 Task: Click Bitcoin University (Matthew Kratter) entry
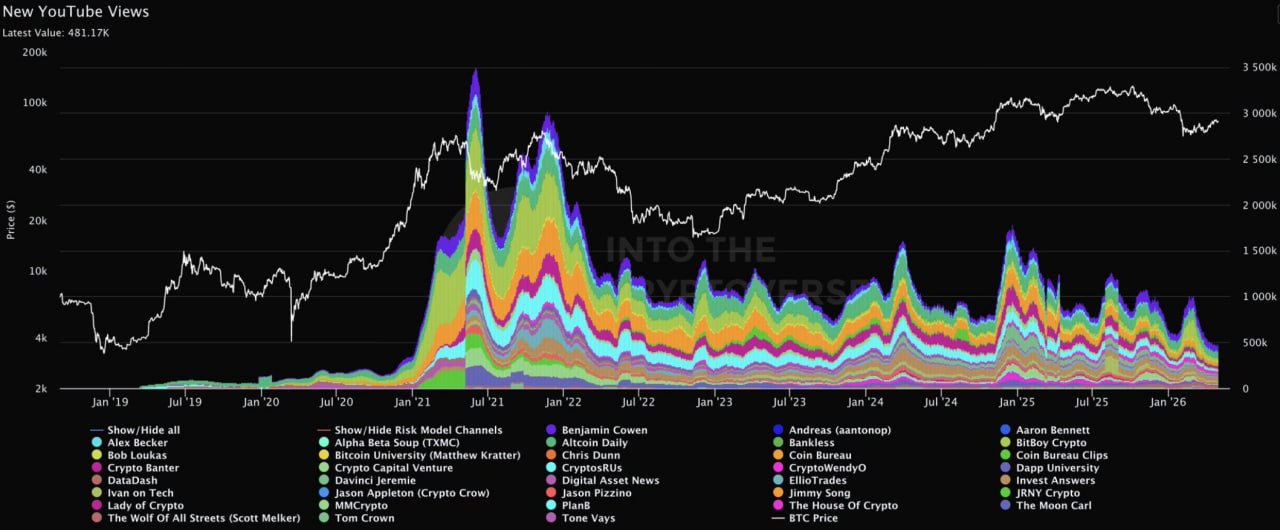pos(419,455)
